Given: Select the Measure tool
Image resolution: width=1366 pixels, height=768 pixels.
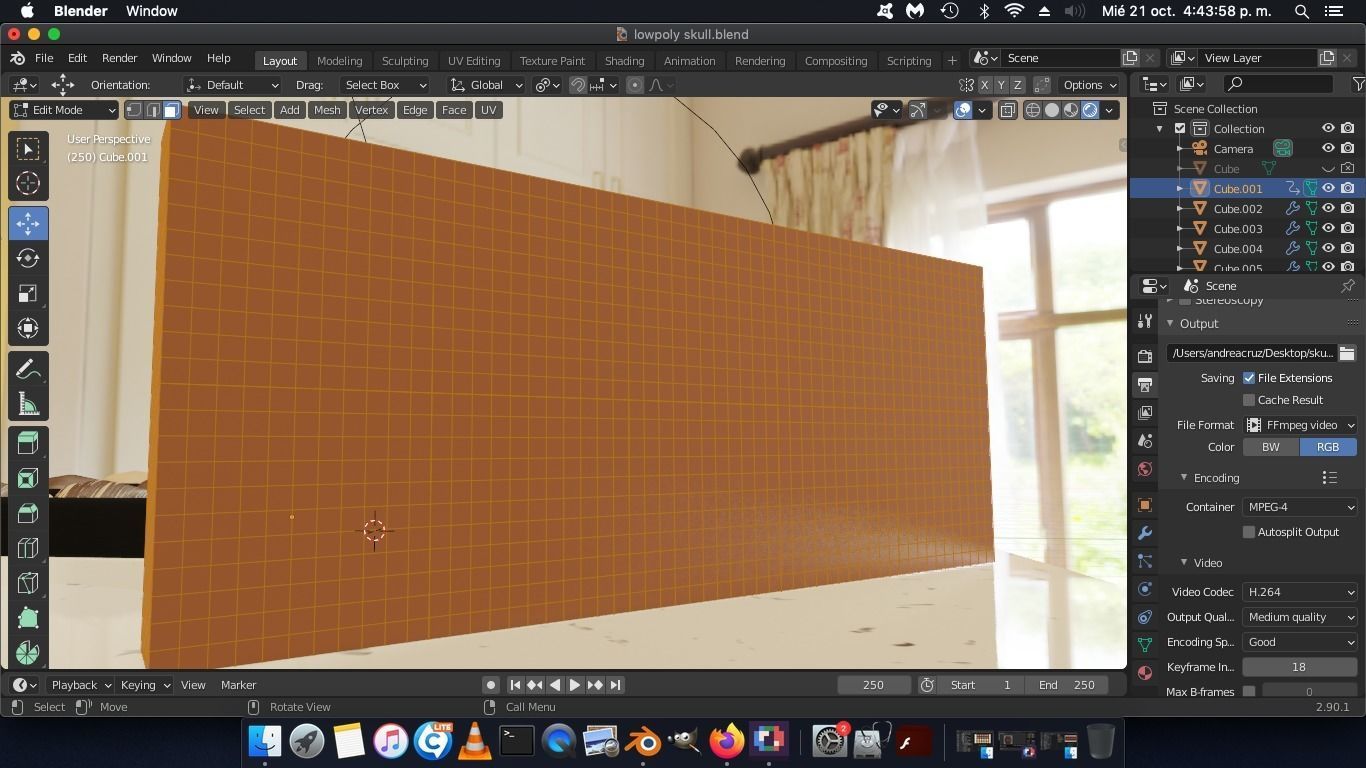Looking at the screenshot, I should coord(28,404).
